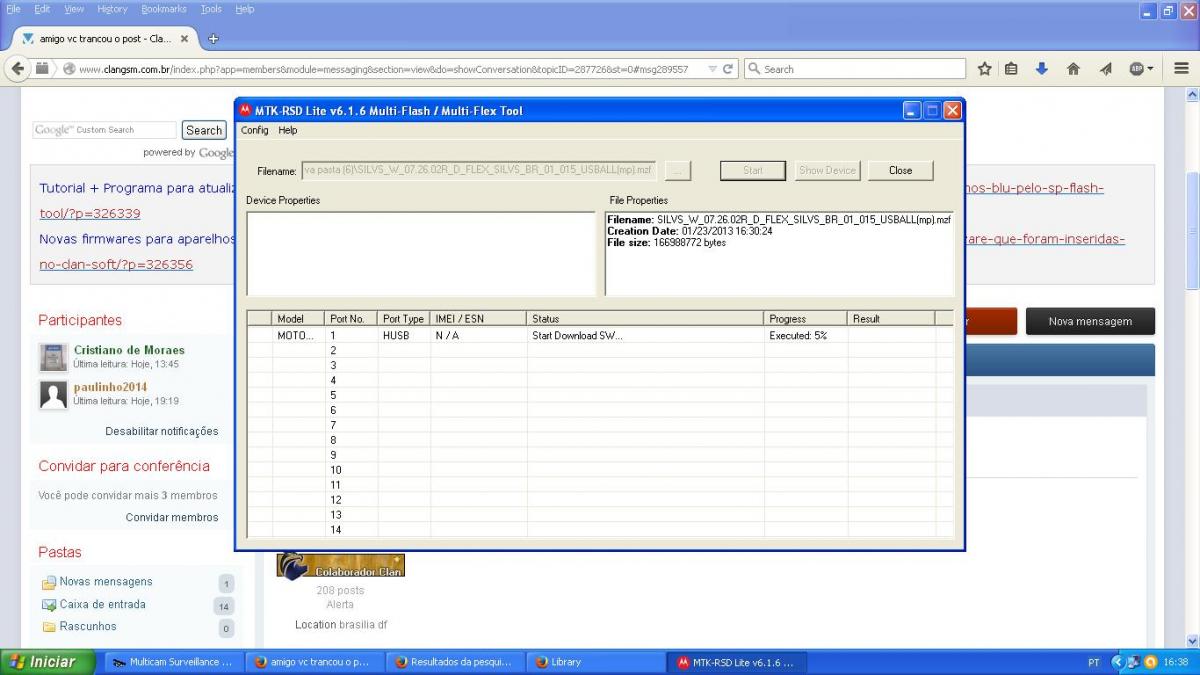This screenshot has width=1200, height=675.
Task: Open a new browser tab
Action: click(x=213, y=39)
